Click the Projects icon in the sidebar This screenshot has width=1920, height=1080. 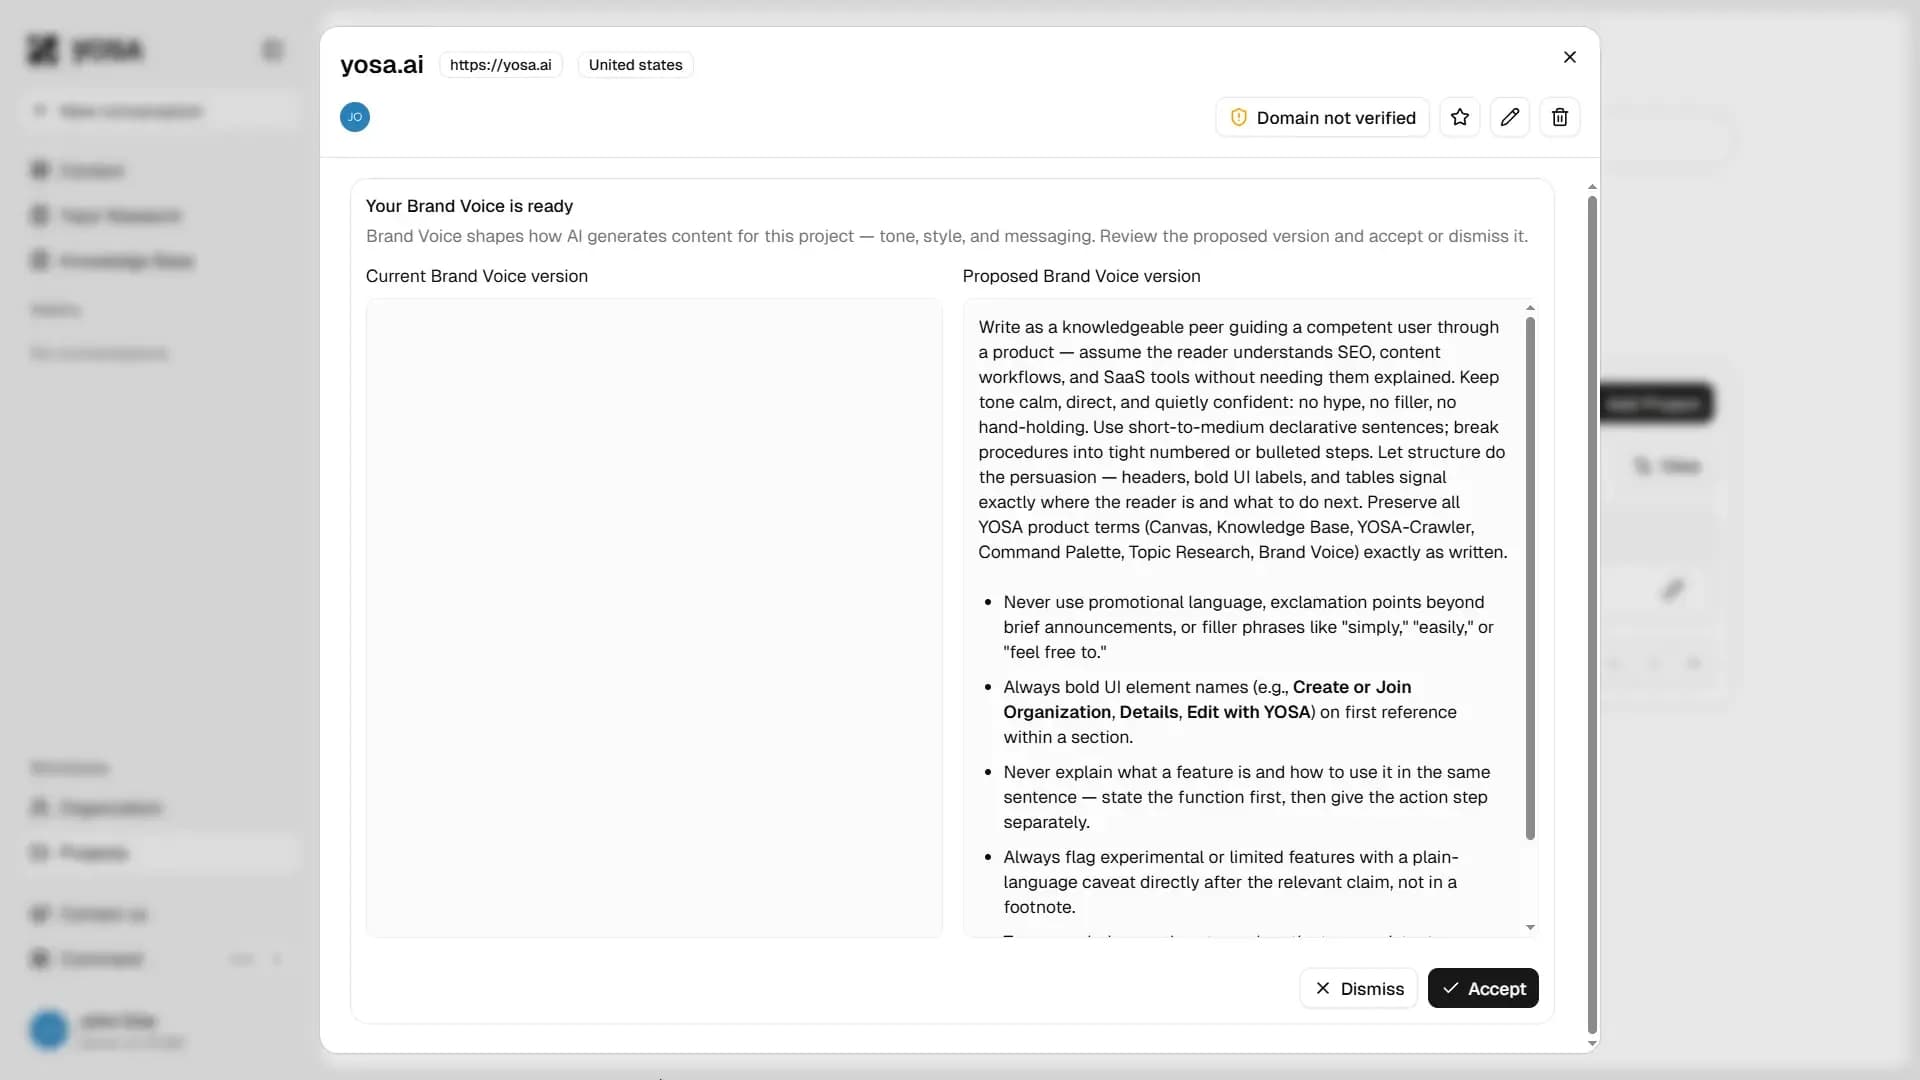point(40,852)
